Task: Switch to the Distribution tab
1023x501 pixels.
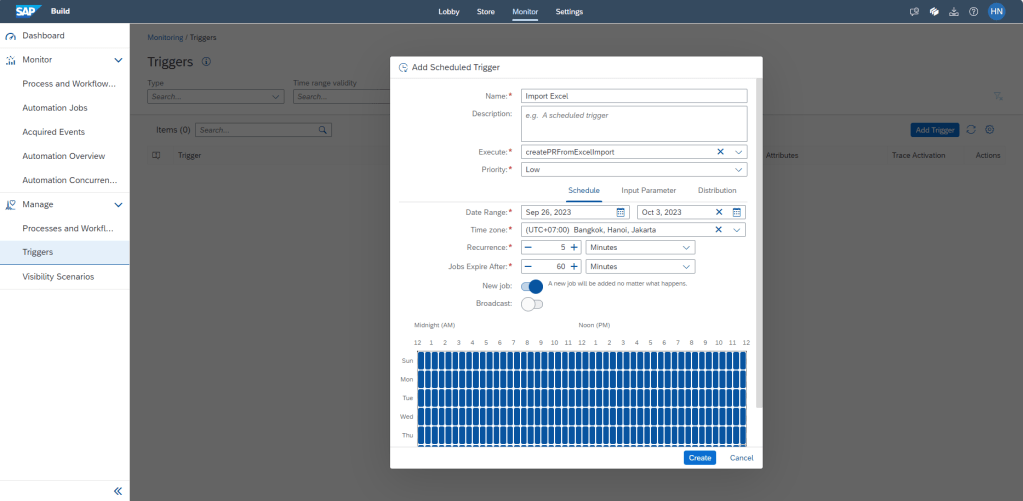Action: (x=717, y=190)
